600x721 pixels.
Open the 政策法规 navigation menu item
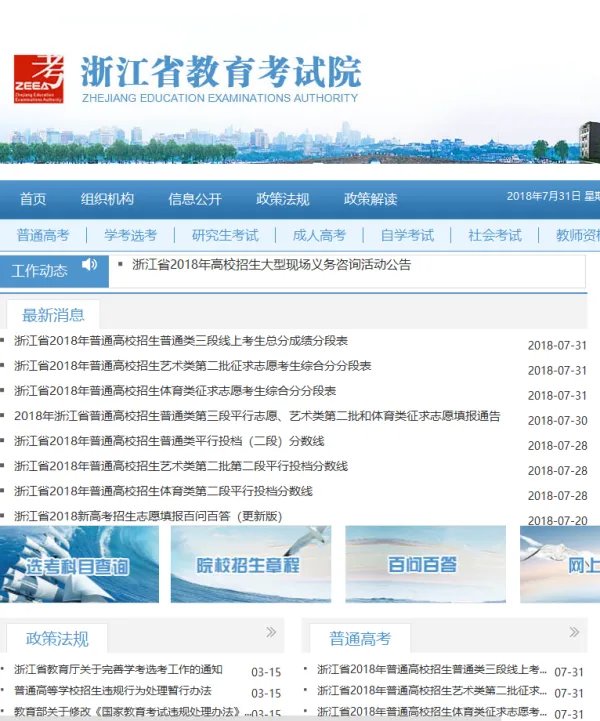click(283, 199)
